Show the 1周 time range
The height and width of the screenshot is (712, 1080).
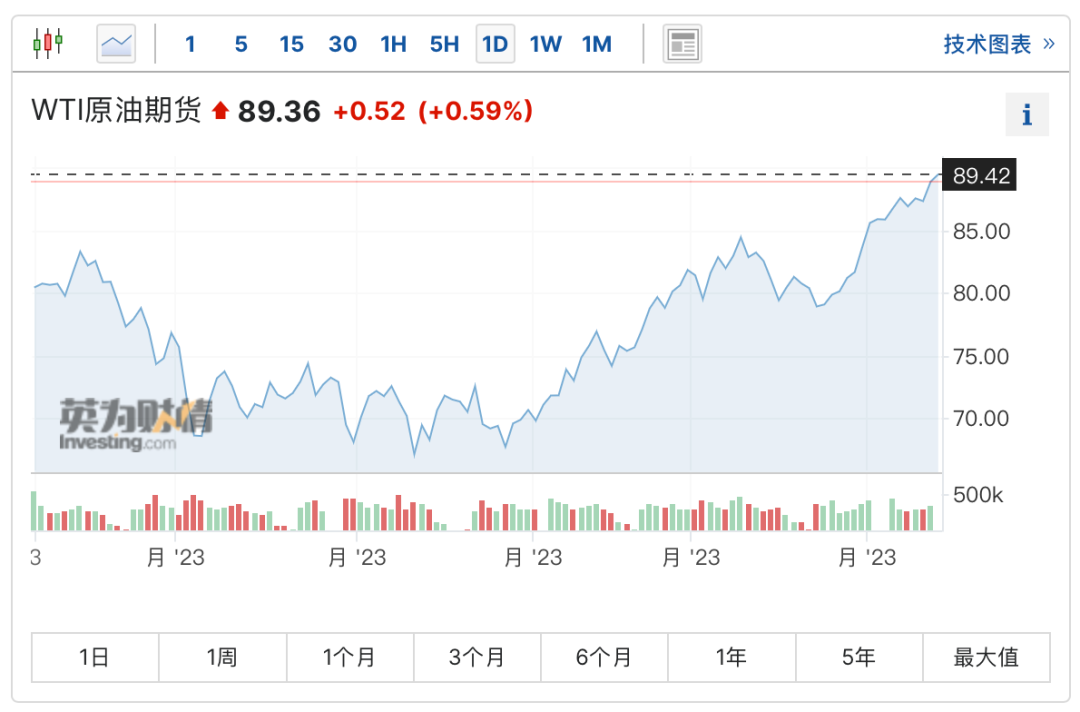(222, 658)
